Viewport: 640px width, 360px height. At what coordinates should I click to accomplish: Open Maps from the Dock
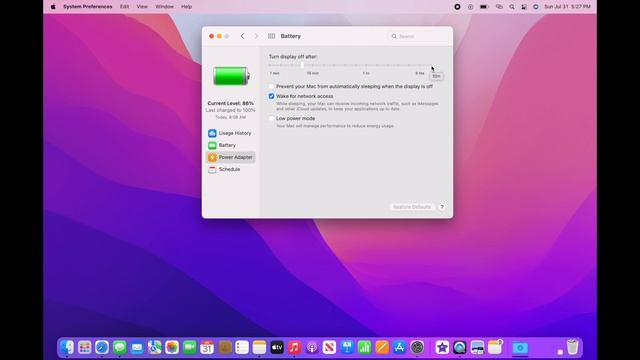point(155,347)
